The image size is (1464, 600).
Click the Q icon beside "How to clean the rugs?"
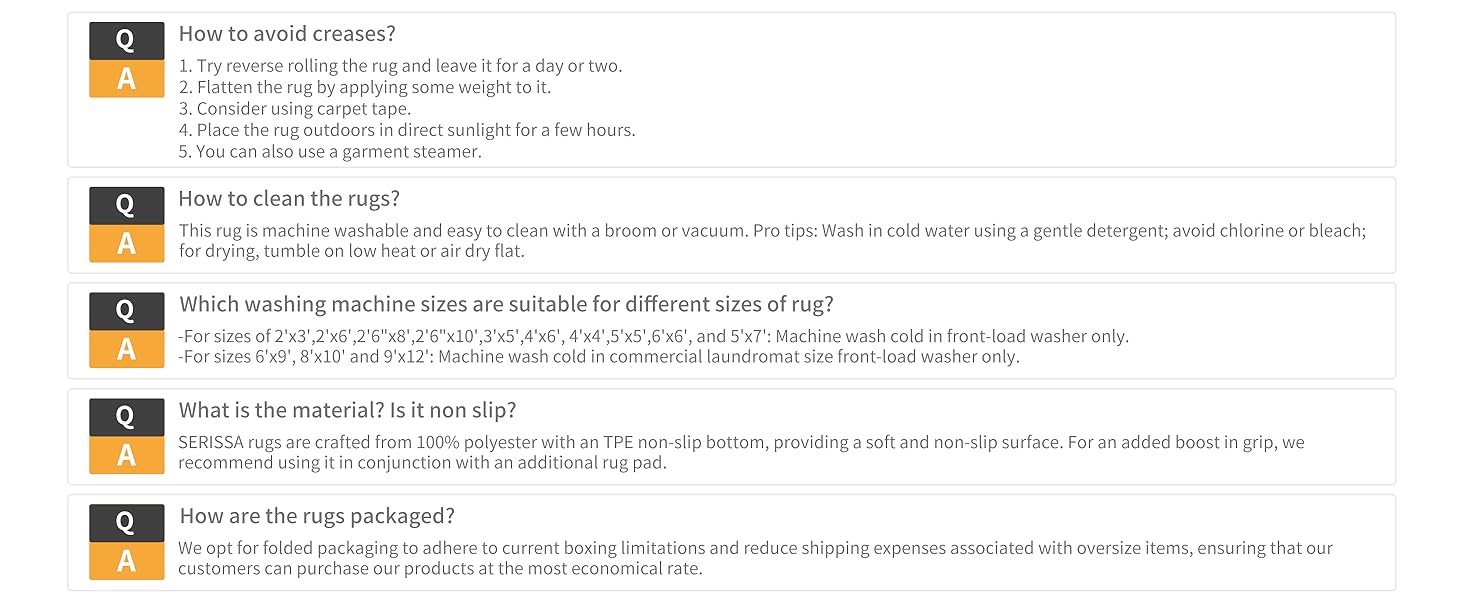126,205
